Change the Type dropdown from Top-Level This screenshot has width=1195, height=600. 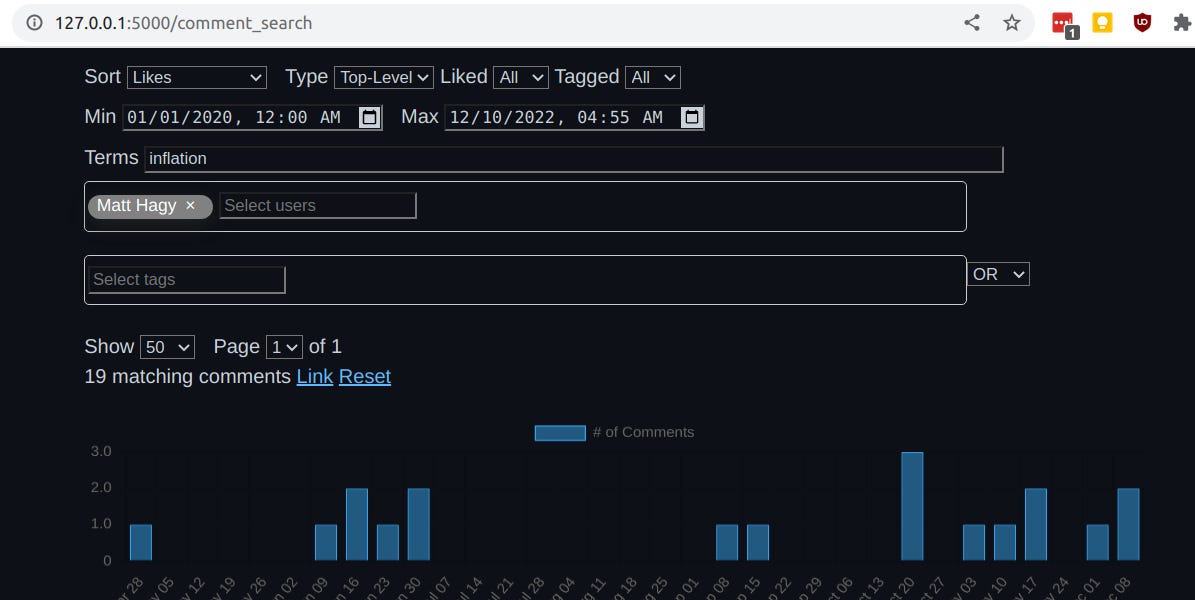tap(383, 77)
